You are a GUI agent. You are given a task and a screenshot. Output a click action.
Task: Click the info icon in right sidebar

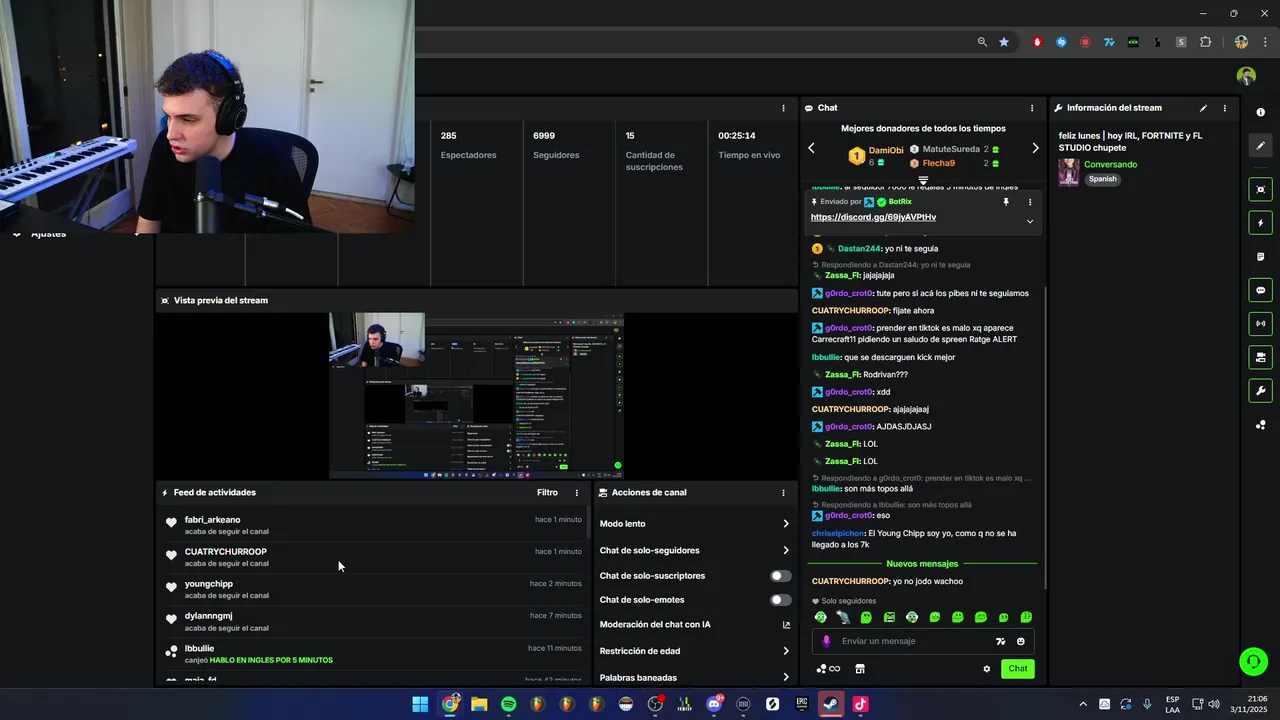pos(1260,113)
